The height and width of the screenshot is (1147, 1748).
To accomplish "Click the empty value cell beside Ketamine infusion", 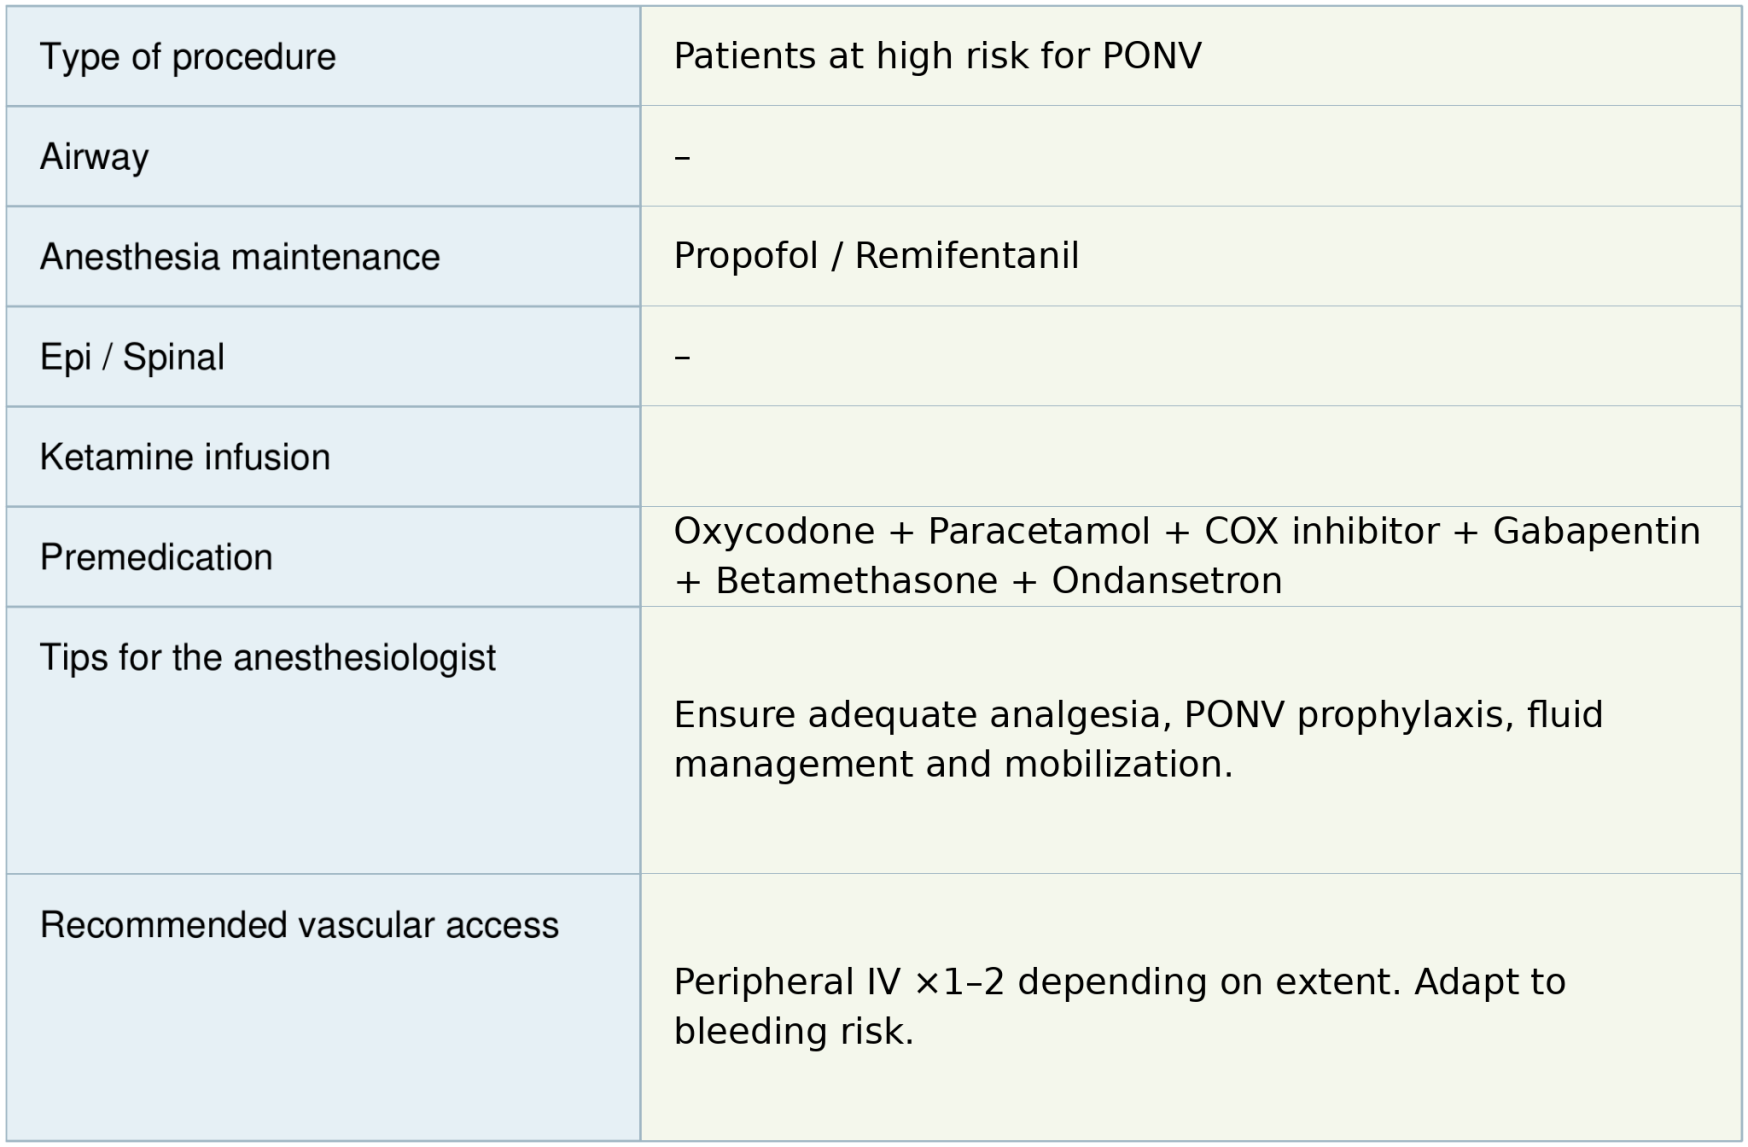I will pyautogui.click(x=1190, y=456).
